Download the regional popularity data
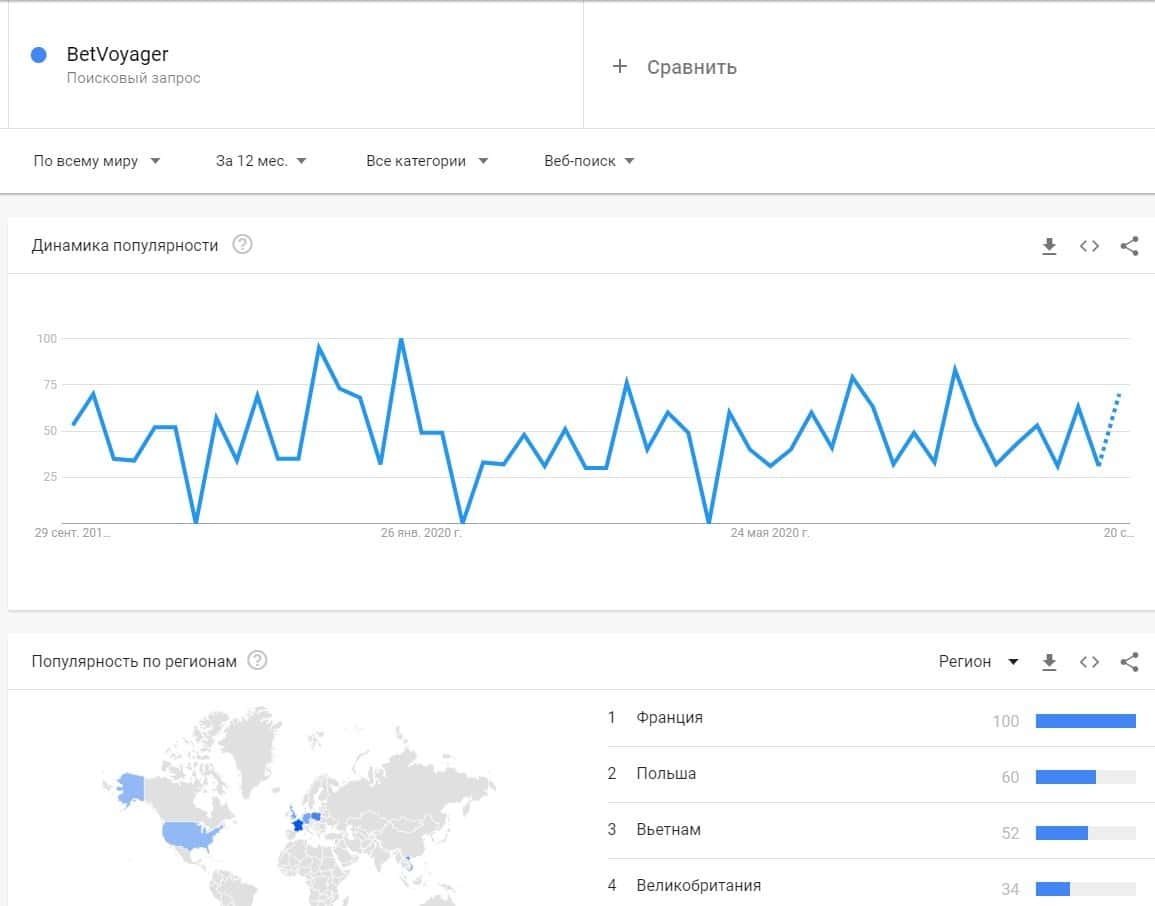 pyautogui.click(x=1049, y=662)
